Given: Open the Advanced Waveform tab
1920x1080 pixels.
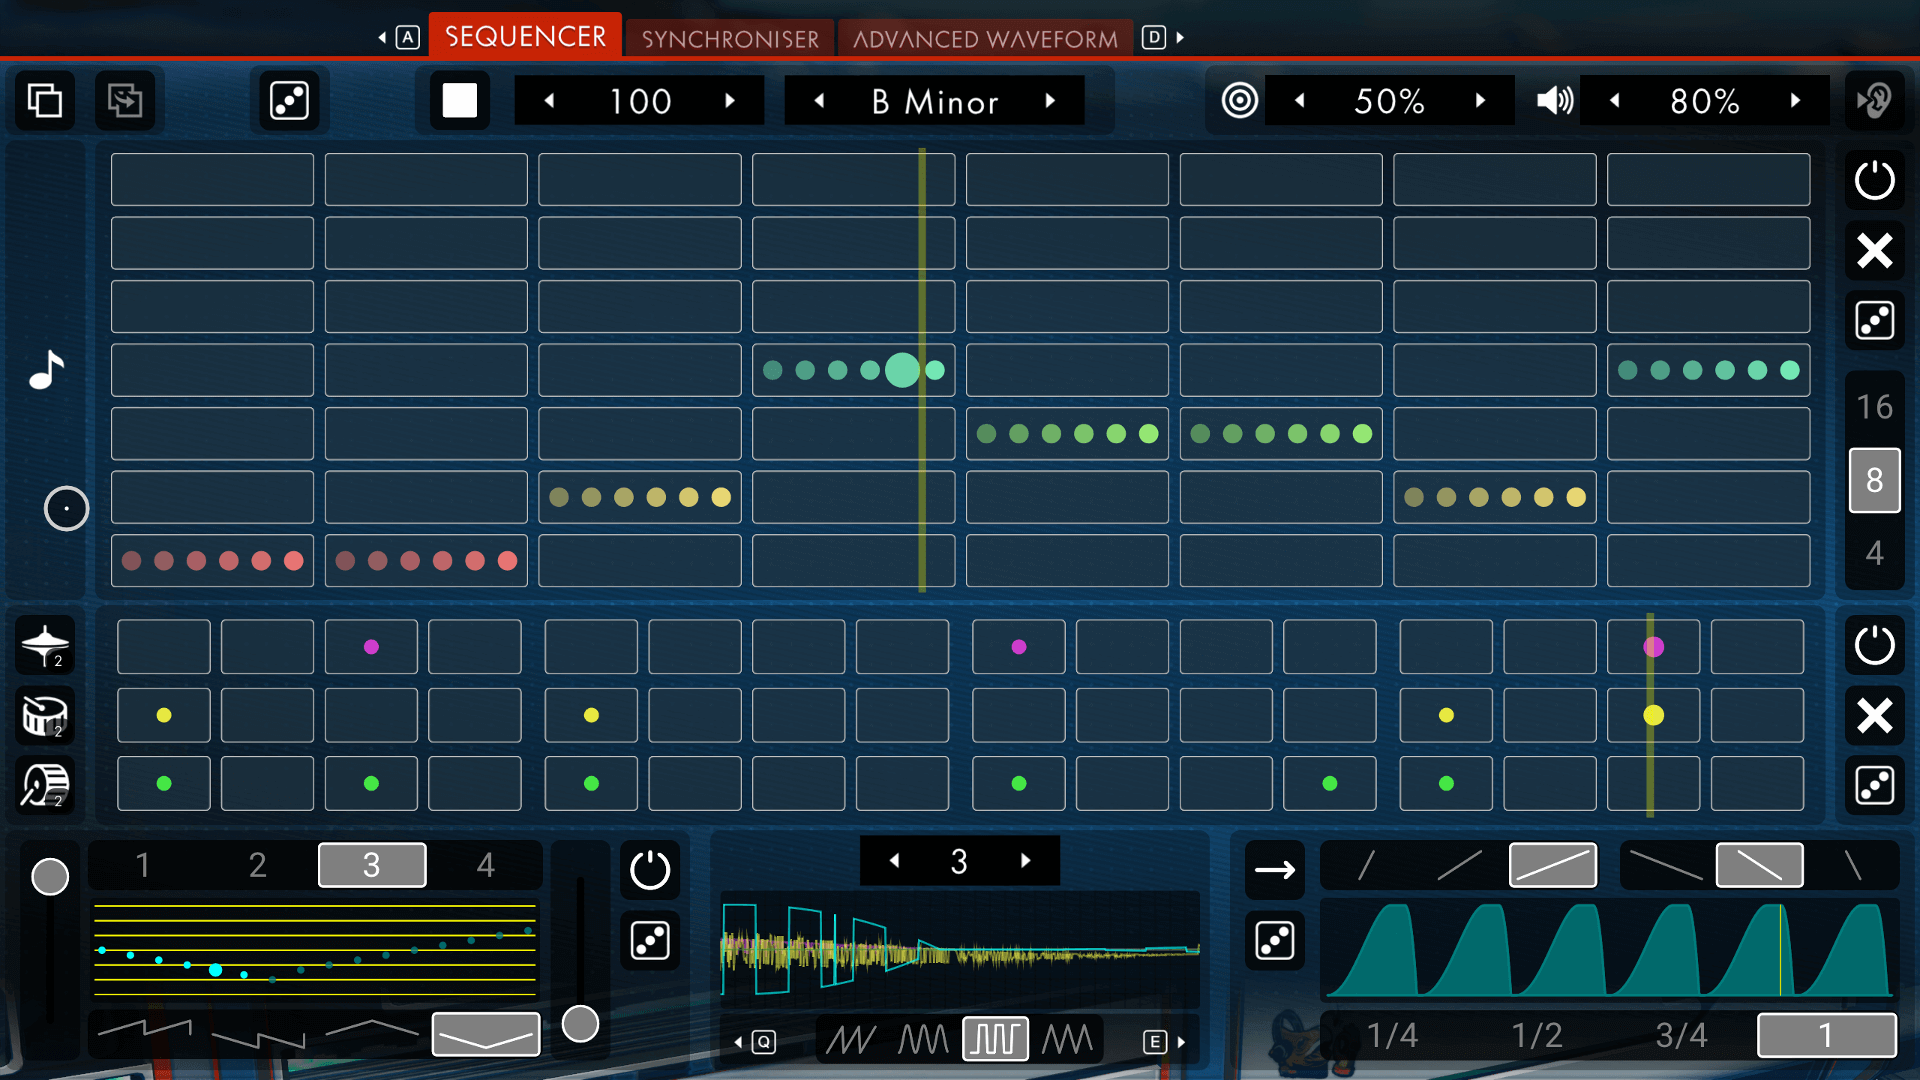Looking at the screenshot, I should coord(985,39).
